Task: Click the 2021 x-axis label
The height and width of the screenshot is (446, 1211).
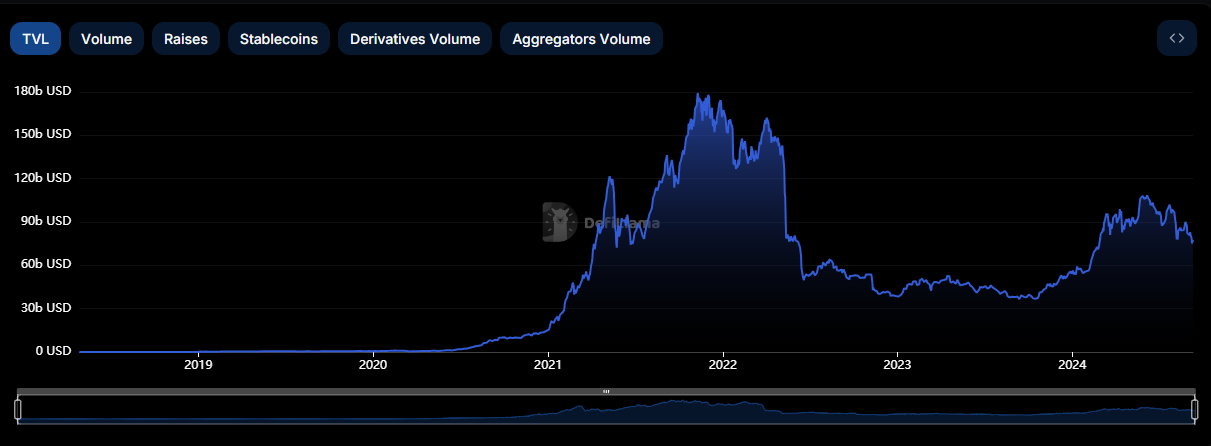Action: (548, 365)
